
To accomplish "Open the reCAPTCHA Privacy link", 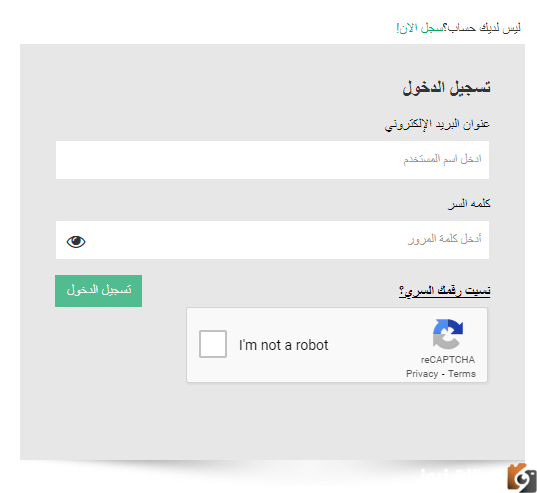I will 422,374.
